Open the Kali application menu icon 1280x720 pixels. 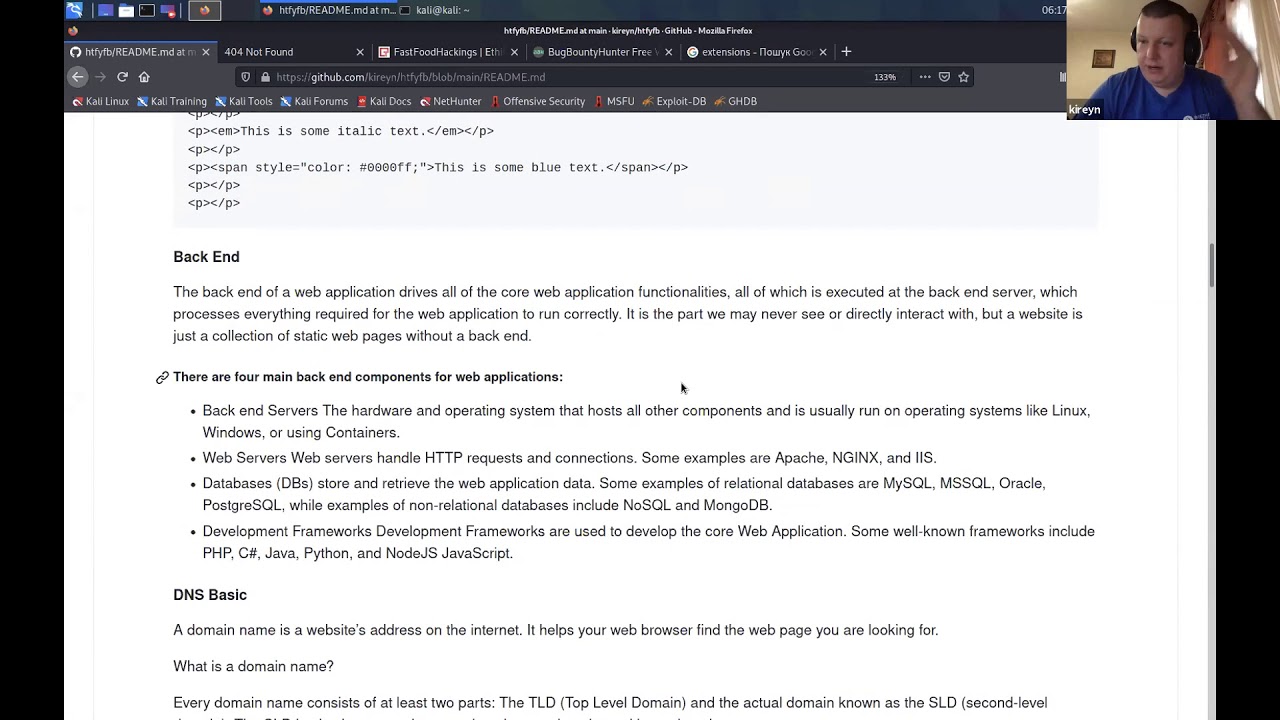[x=74, y=10]
